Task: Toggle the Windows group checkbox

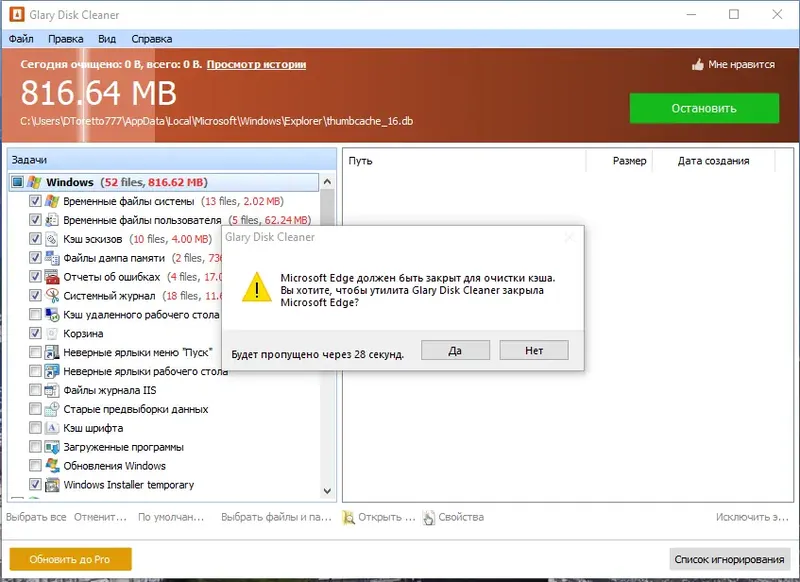Action: coord(18,182)
